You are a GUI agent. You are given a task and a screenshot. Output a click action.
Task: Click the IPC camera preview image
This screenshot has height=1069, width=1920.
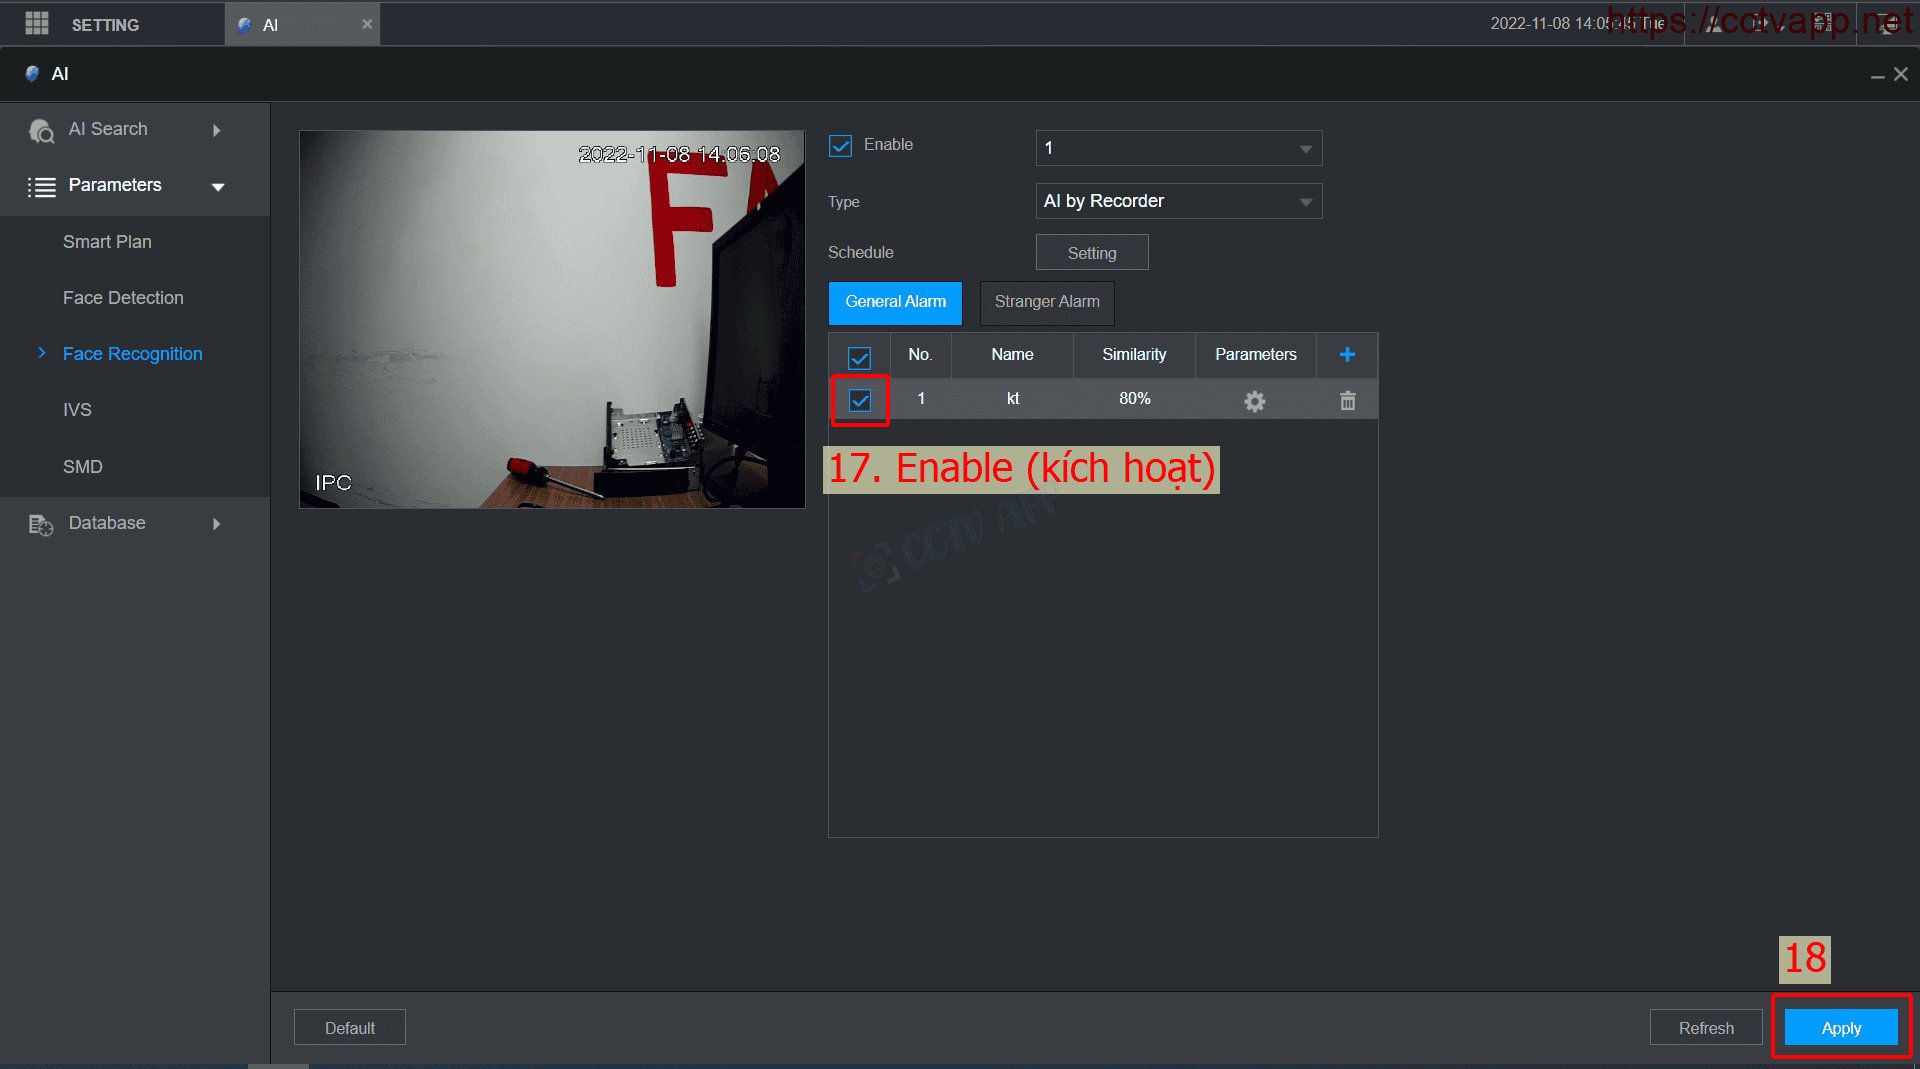pos(552,319)
